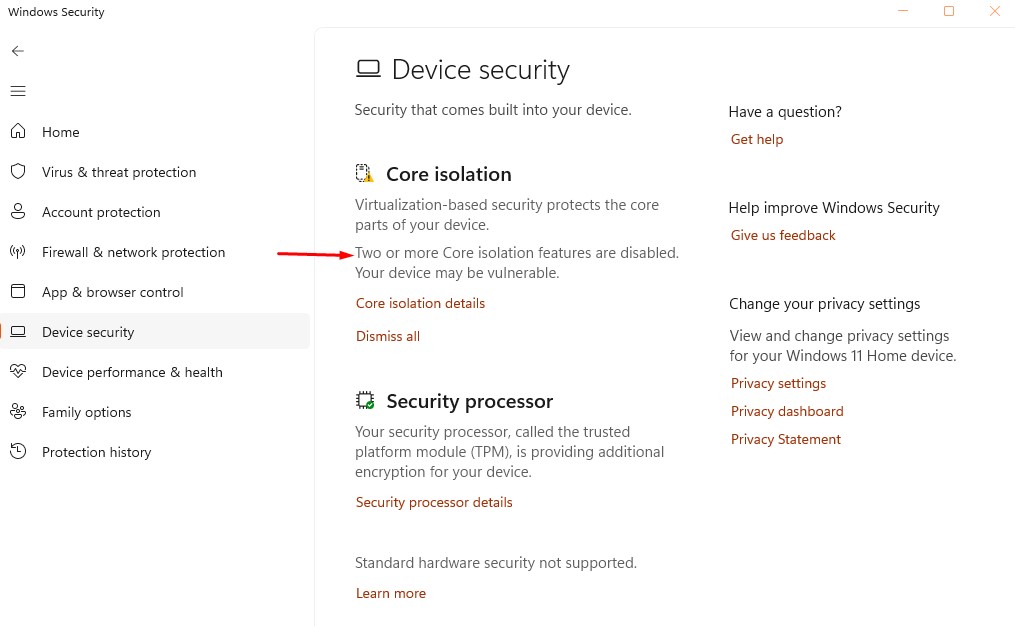Dismiss all Core isolation warnings
This screenshot has width=1015, height=626.
tap(388, 336)
